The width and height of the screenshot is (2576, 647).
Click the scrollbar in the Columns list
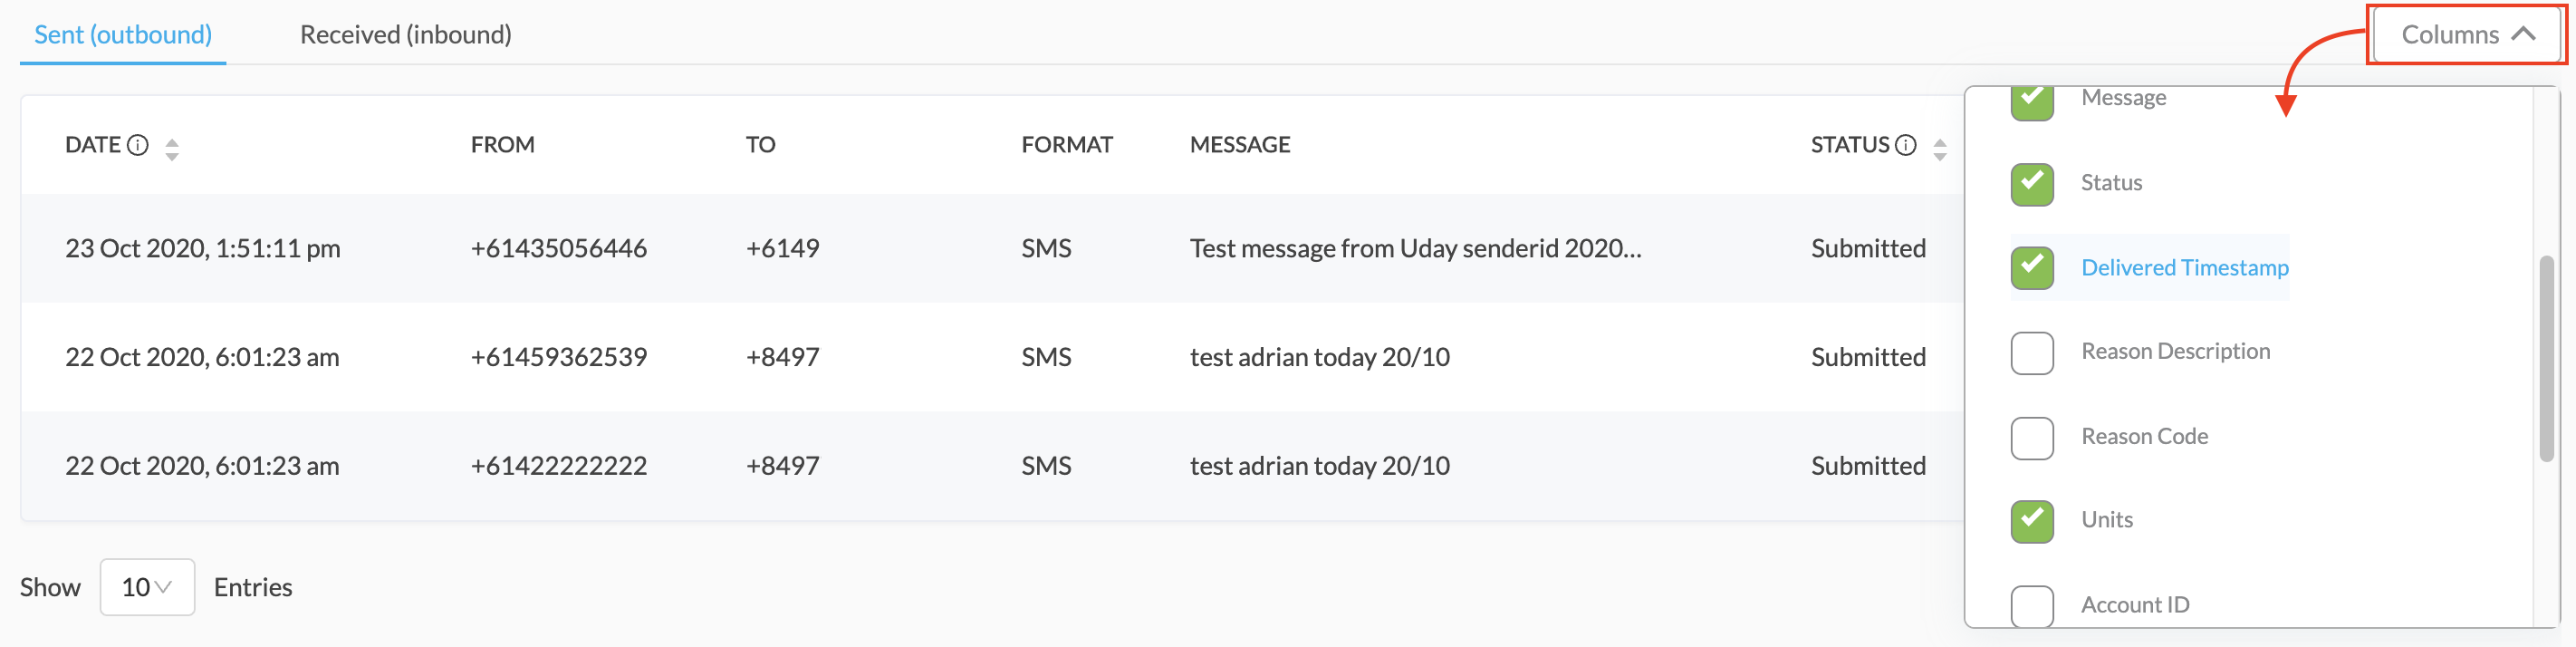coord(2546,360)
